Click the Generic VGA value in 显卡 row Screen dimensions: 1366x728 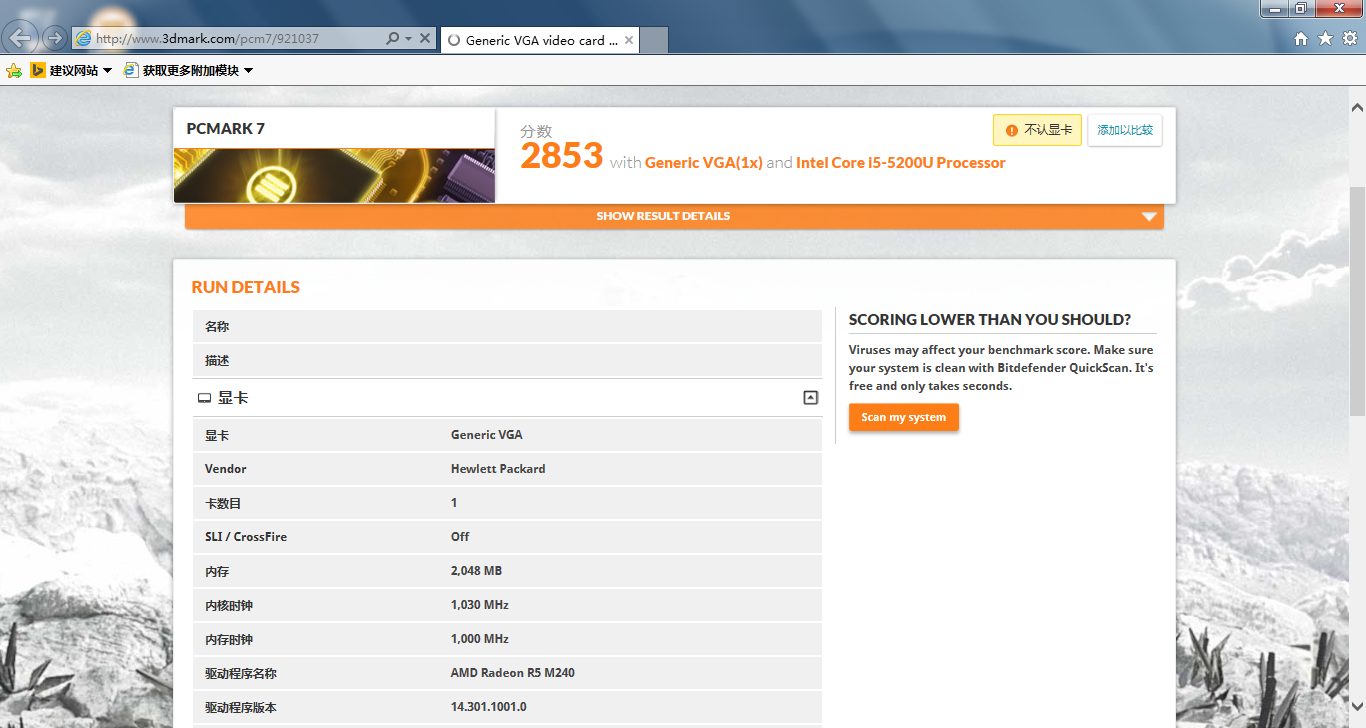487,435
